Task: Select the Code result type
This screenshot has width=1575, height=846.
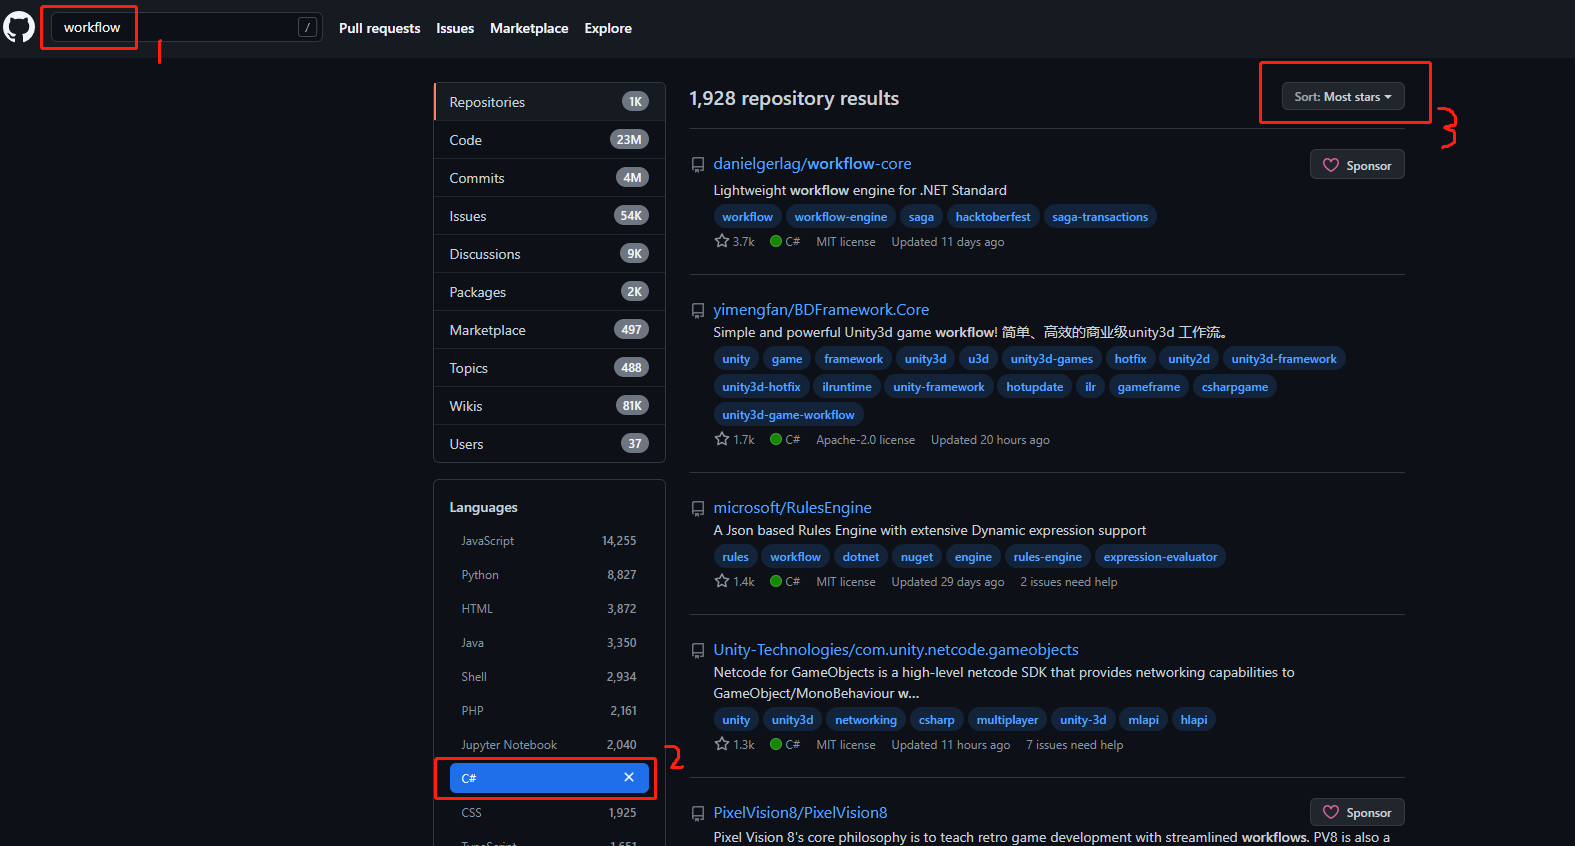Action: coord(549,140)
